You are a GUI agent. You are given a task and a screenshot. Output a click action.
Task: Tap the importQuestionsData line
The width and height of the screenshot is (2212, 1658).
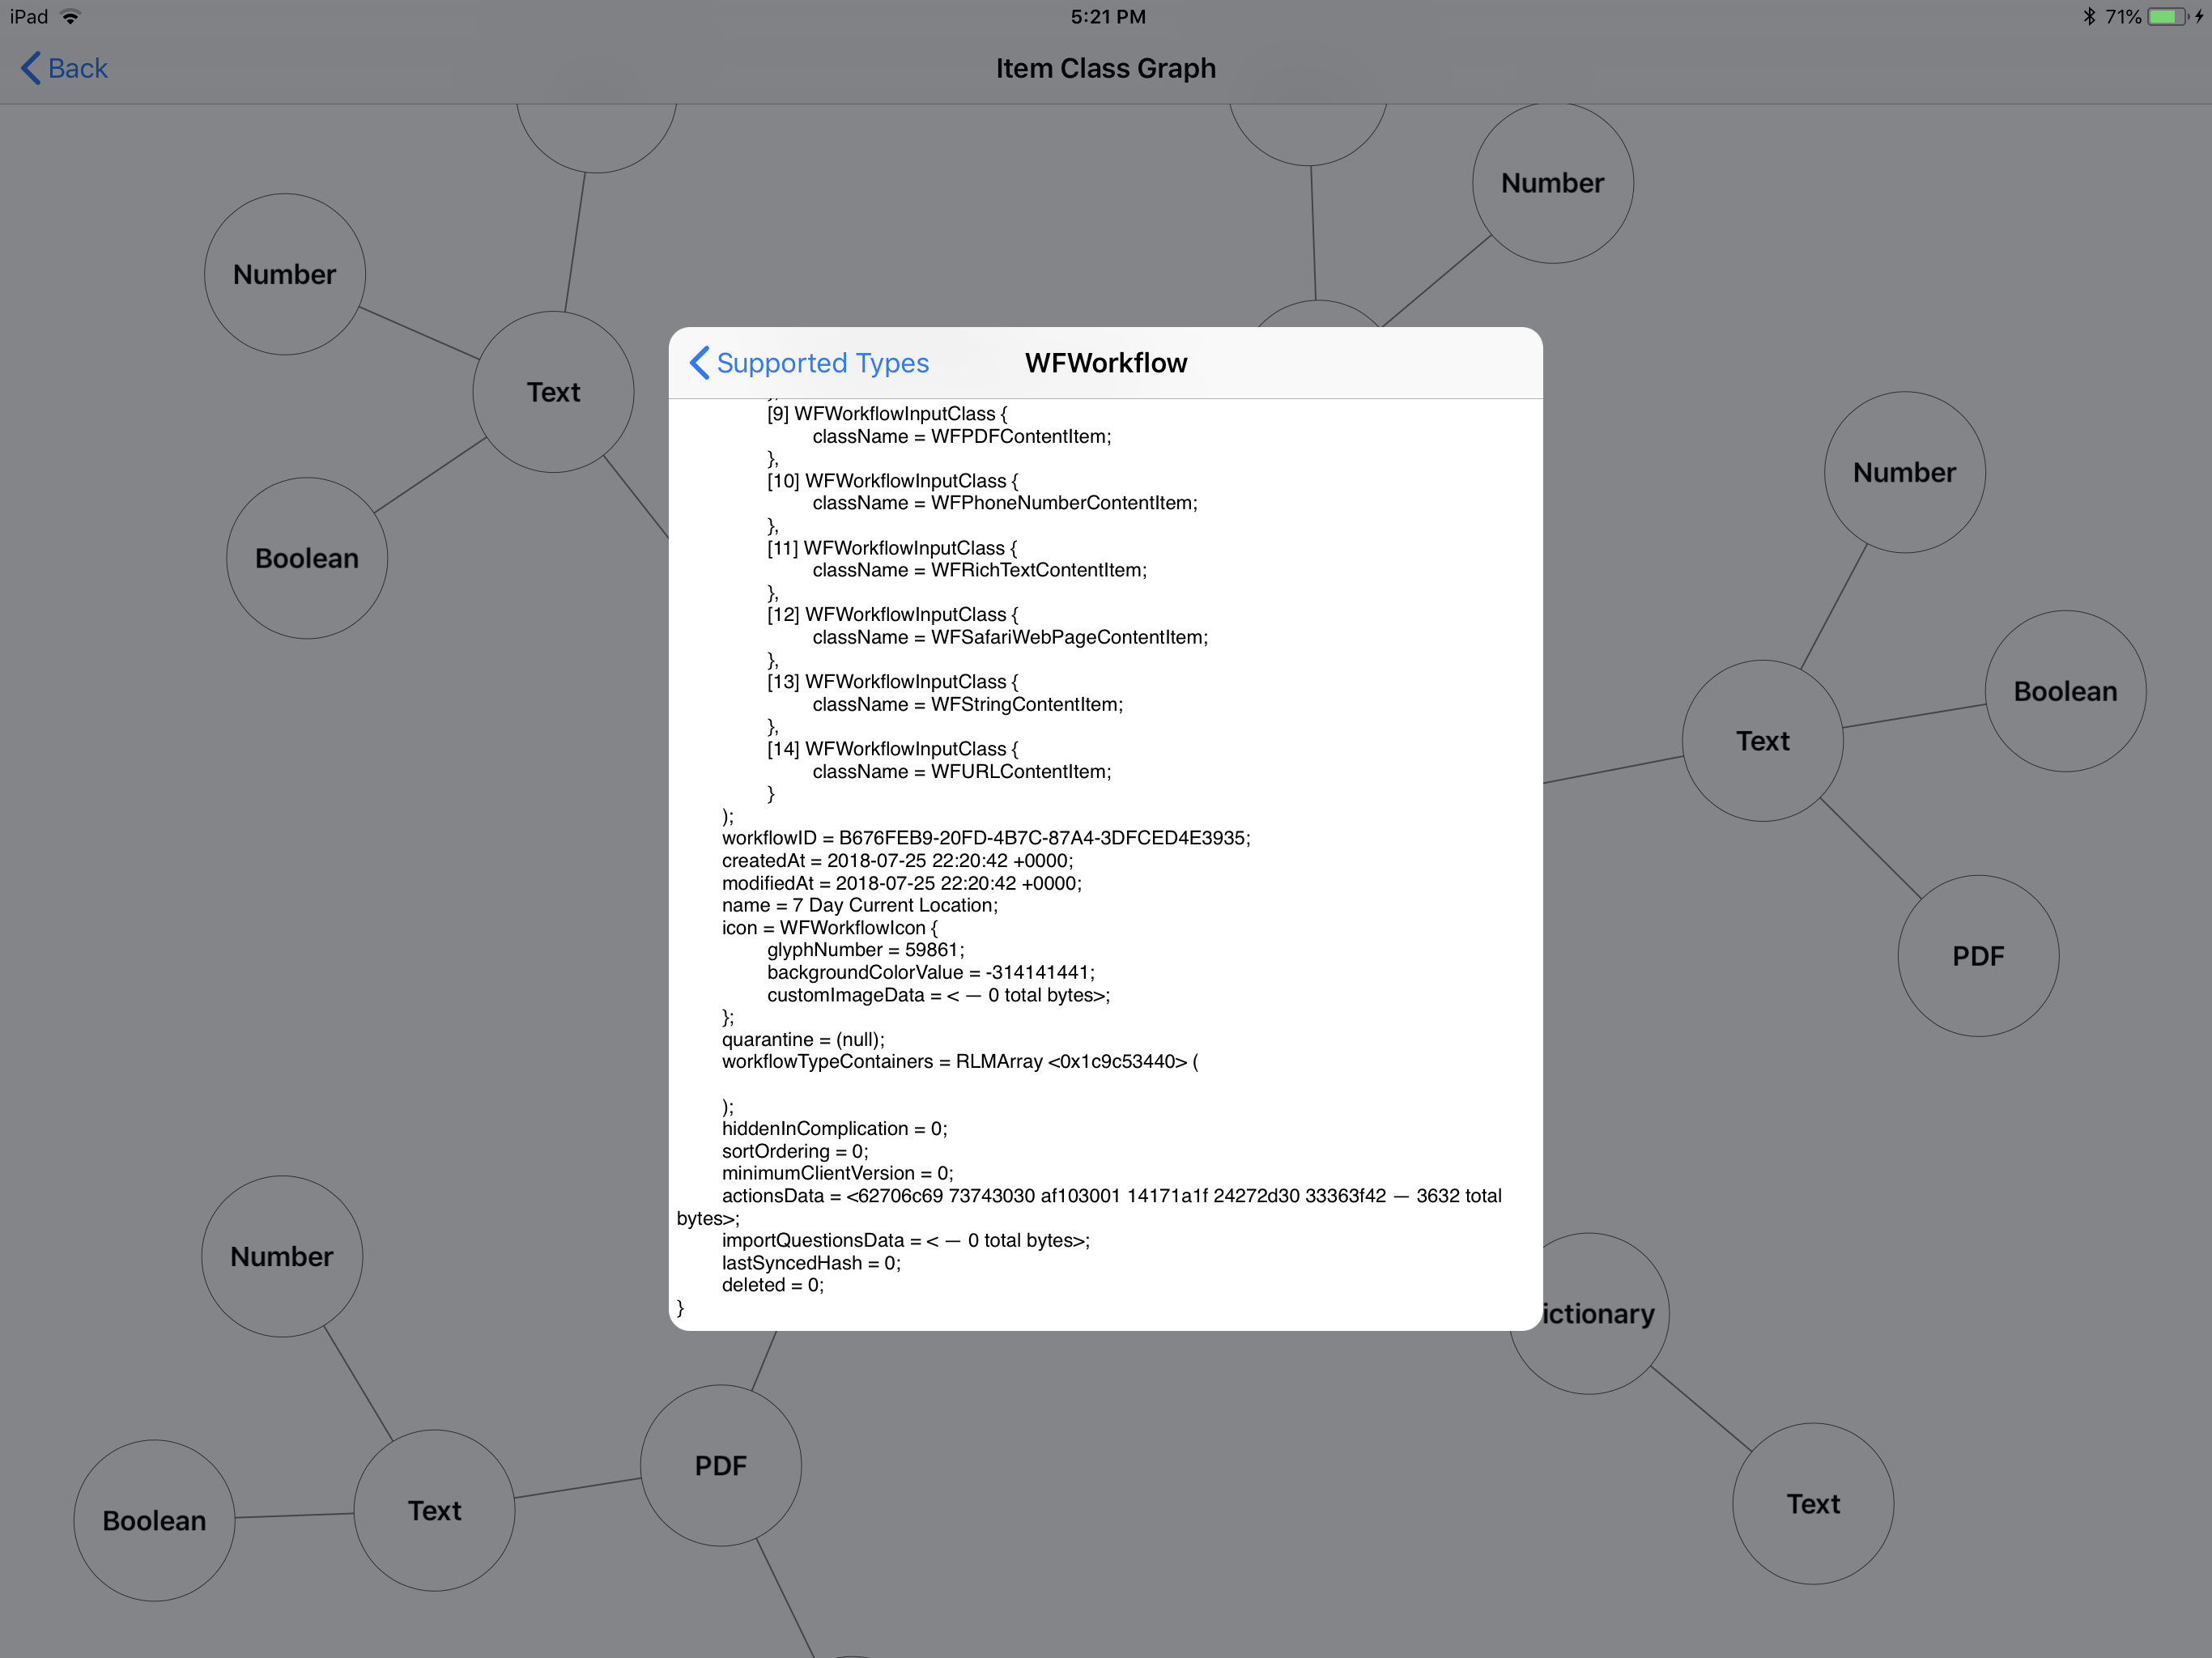coord(906,1240)
